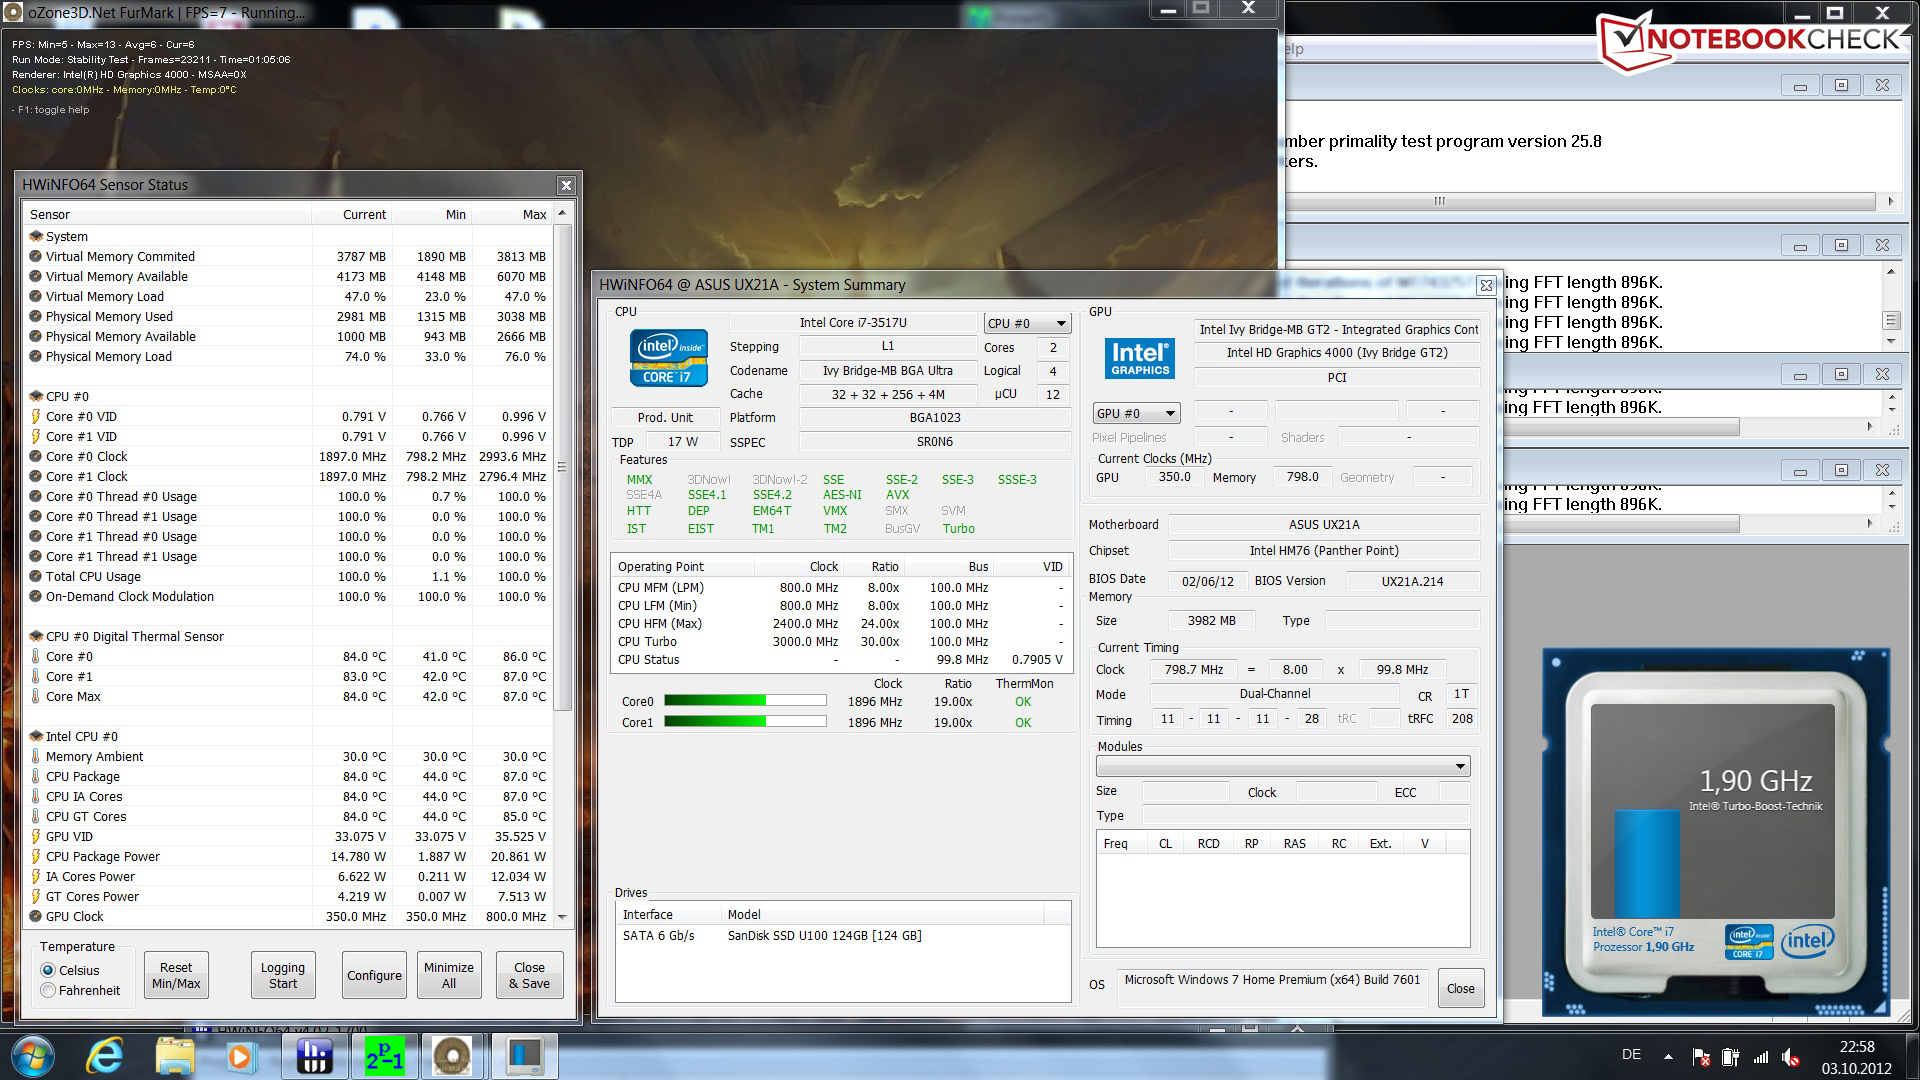Click the Prime95 top pane right scroll arrow
Screen dimensions: 1920x1080
[x=1890, y=202]
